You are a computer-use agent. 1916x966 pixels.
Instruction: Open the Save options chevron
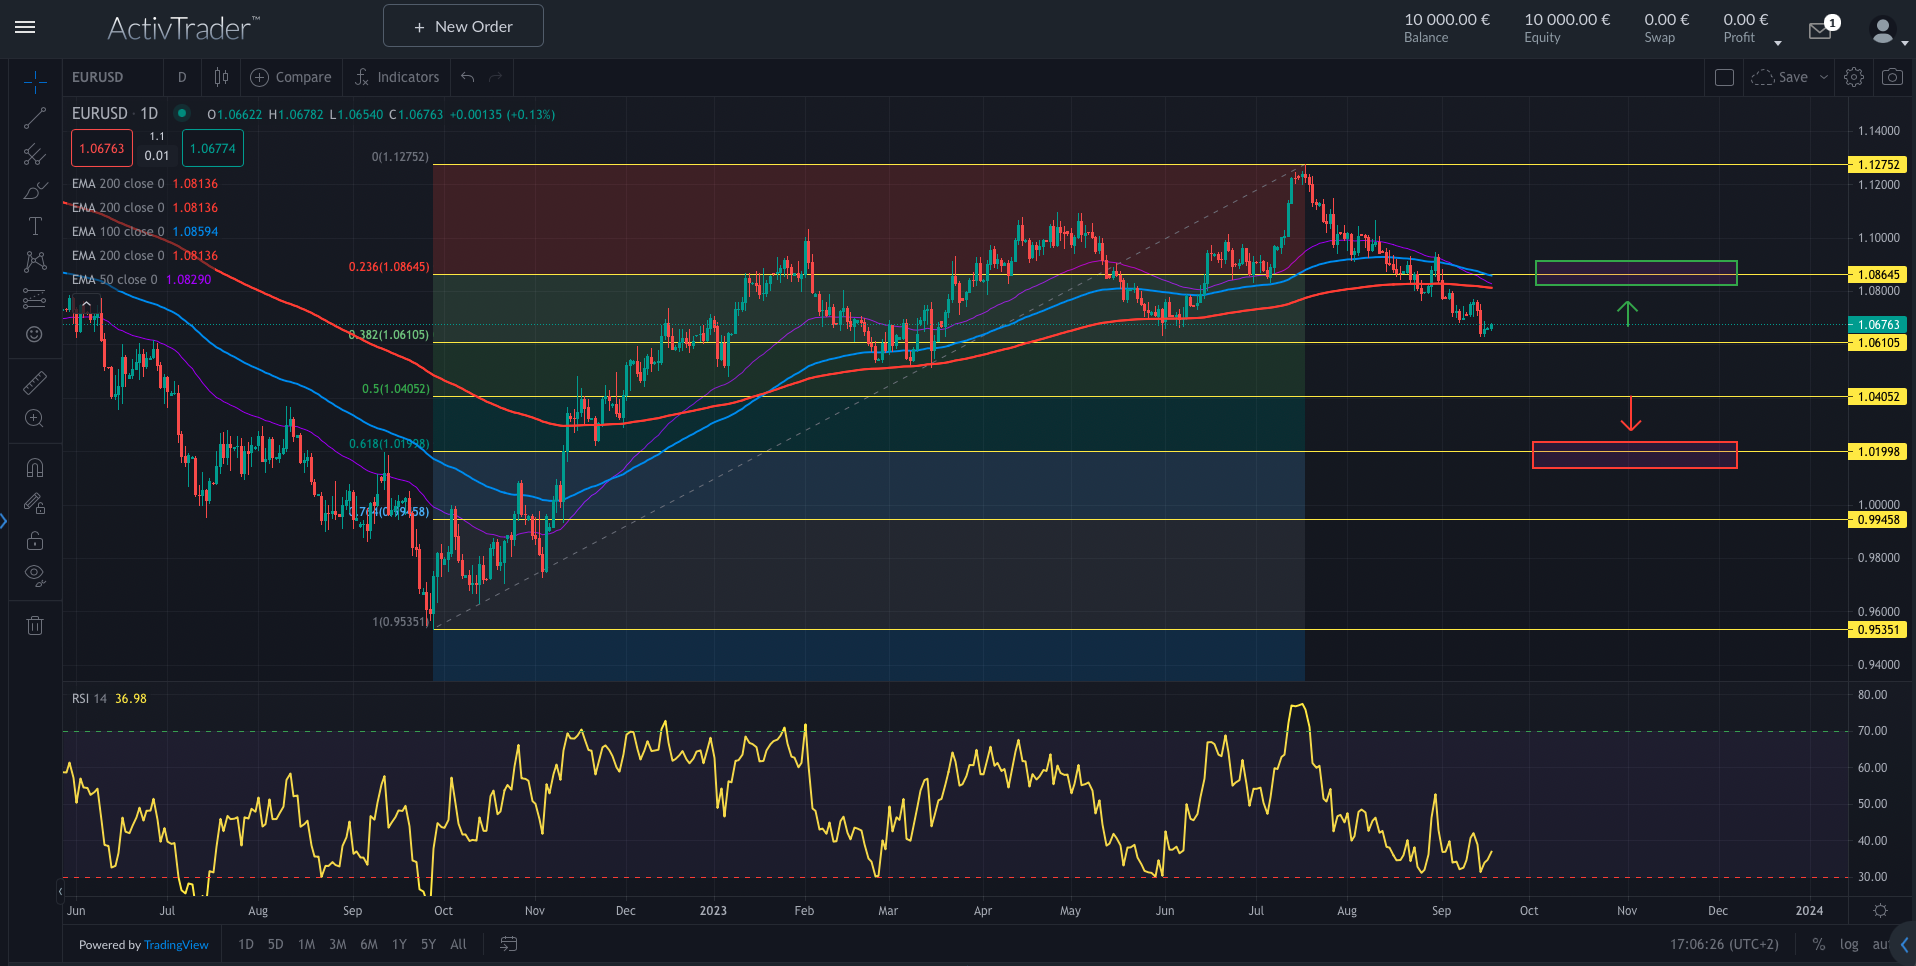1826,77
